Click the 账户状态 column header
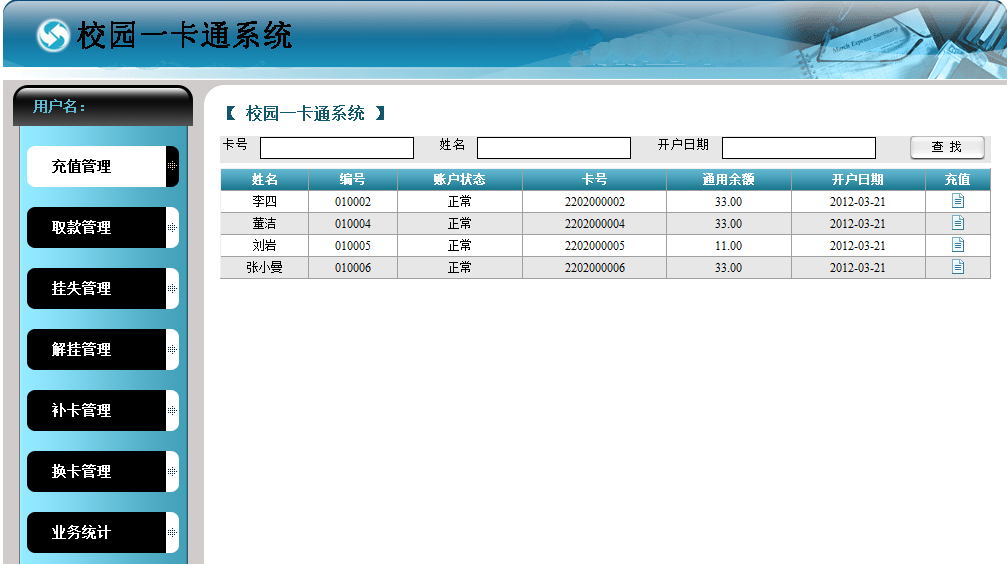 460,179
